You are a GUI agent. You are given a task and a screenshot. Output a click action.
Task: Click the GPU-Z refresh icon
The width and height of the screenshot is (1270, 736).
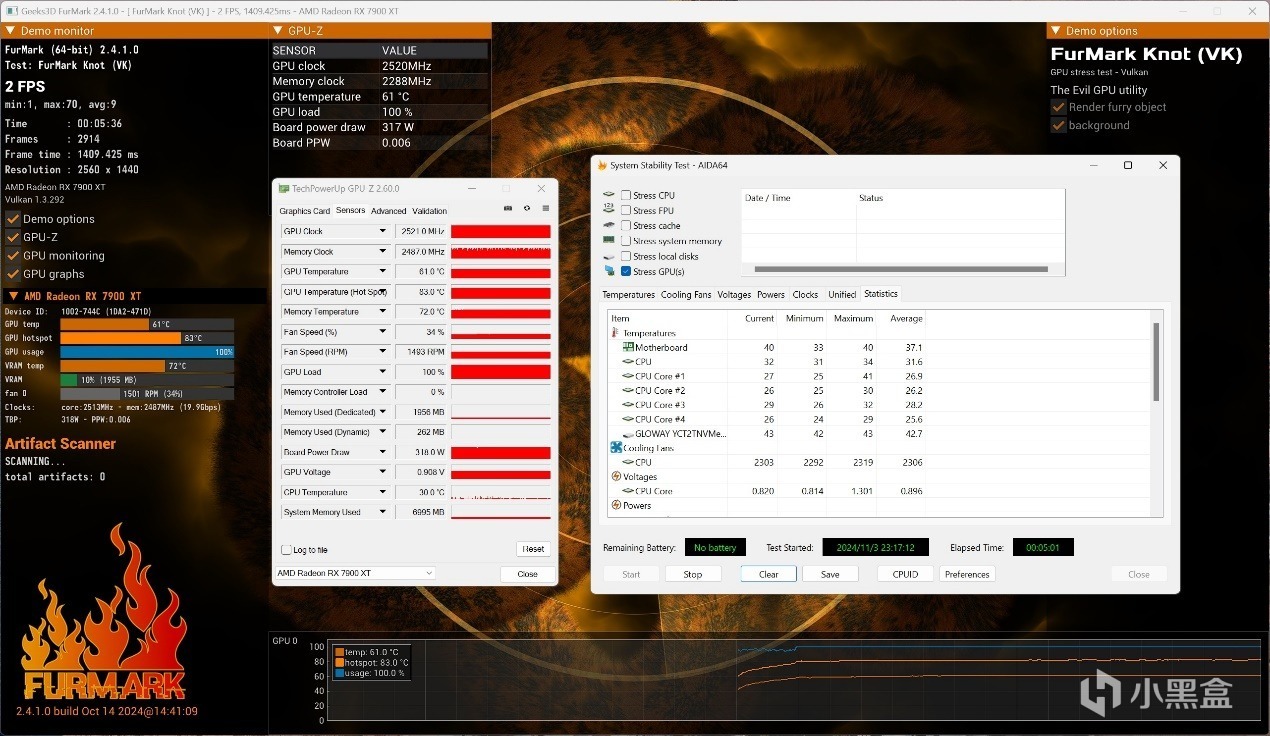coord(527,208)
